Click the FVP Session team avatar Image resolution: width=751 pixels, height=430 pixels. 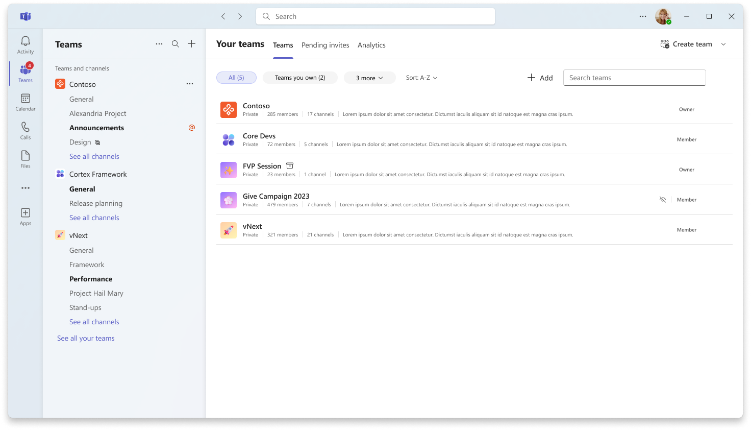(x=228, y=170)
